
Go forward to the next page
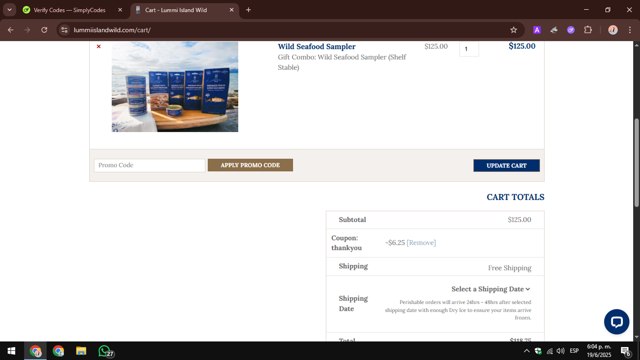(27, 30)
